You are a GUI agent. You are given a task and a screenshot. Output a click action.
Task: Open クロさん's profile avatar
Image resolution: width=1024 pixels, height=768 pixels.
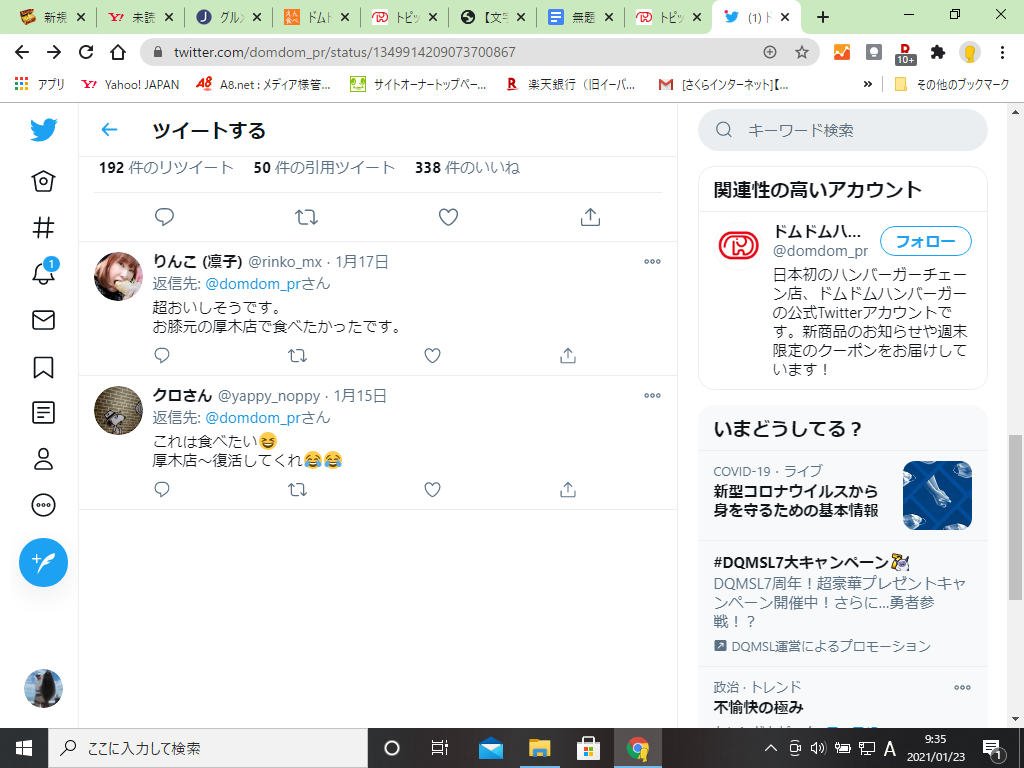pyautogui.click(x=118, y=410)
